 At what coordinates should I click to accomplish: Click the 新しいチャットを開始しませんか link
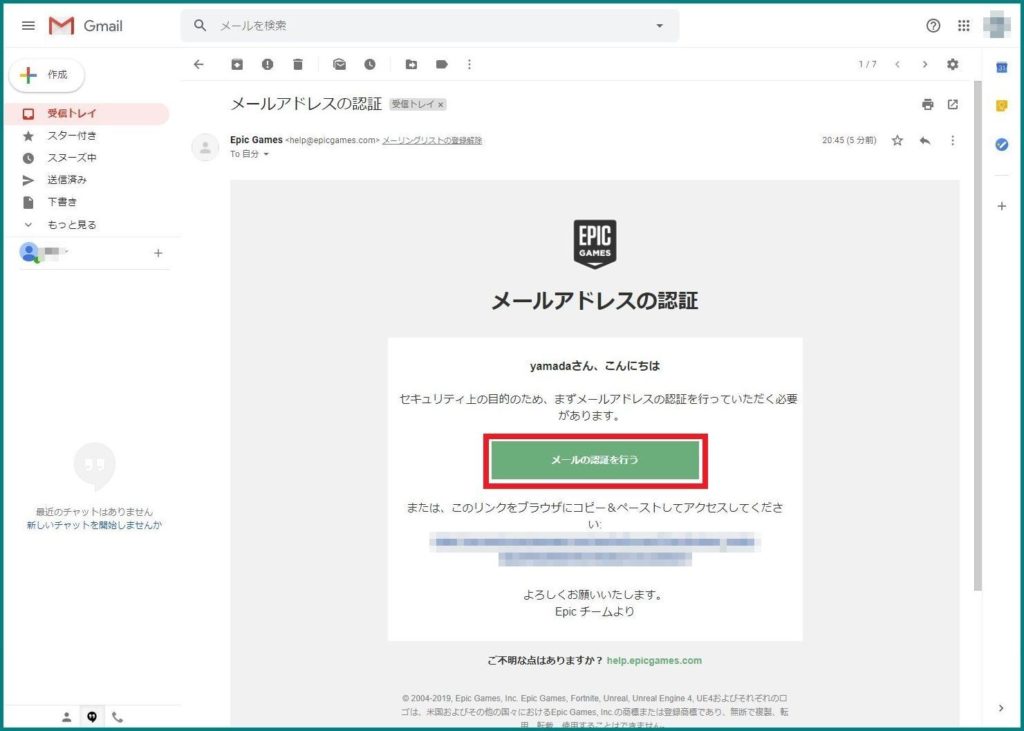[94, 525]
